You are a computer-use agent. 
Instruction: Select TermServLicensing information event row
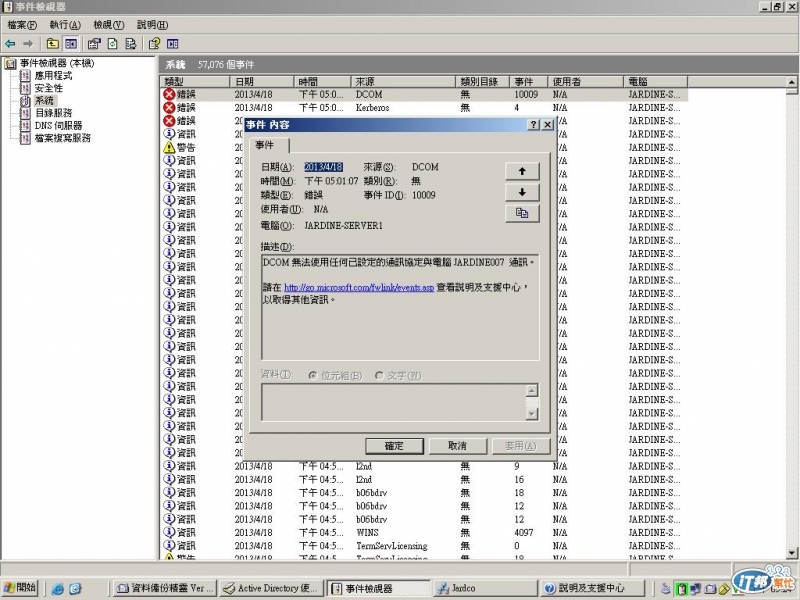click(423, 545)
